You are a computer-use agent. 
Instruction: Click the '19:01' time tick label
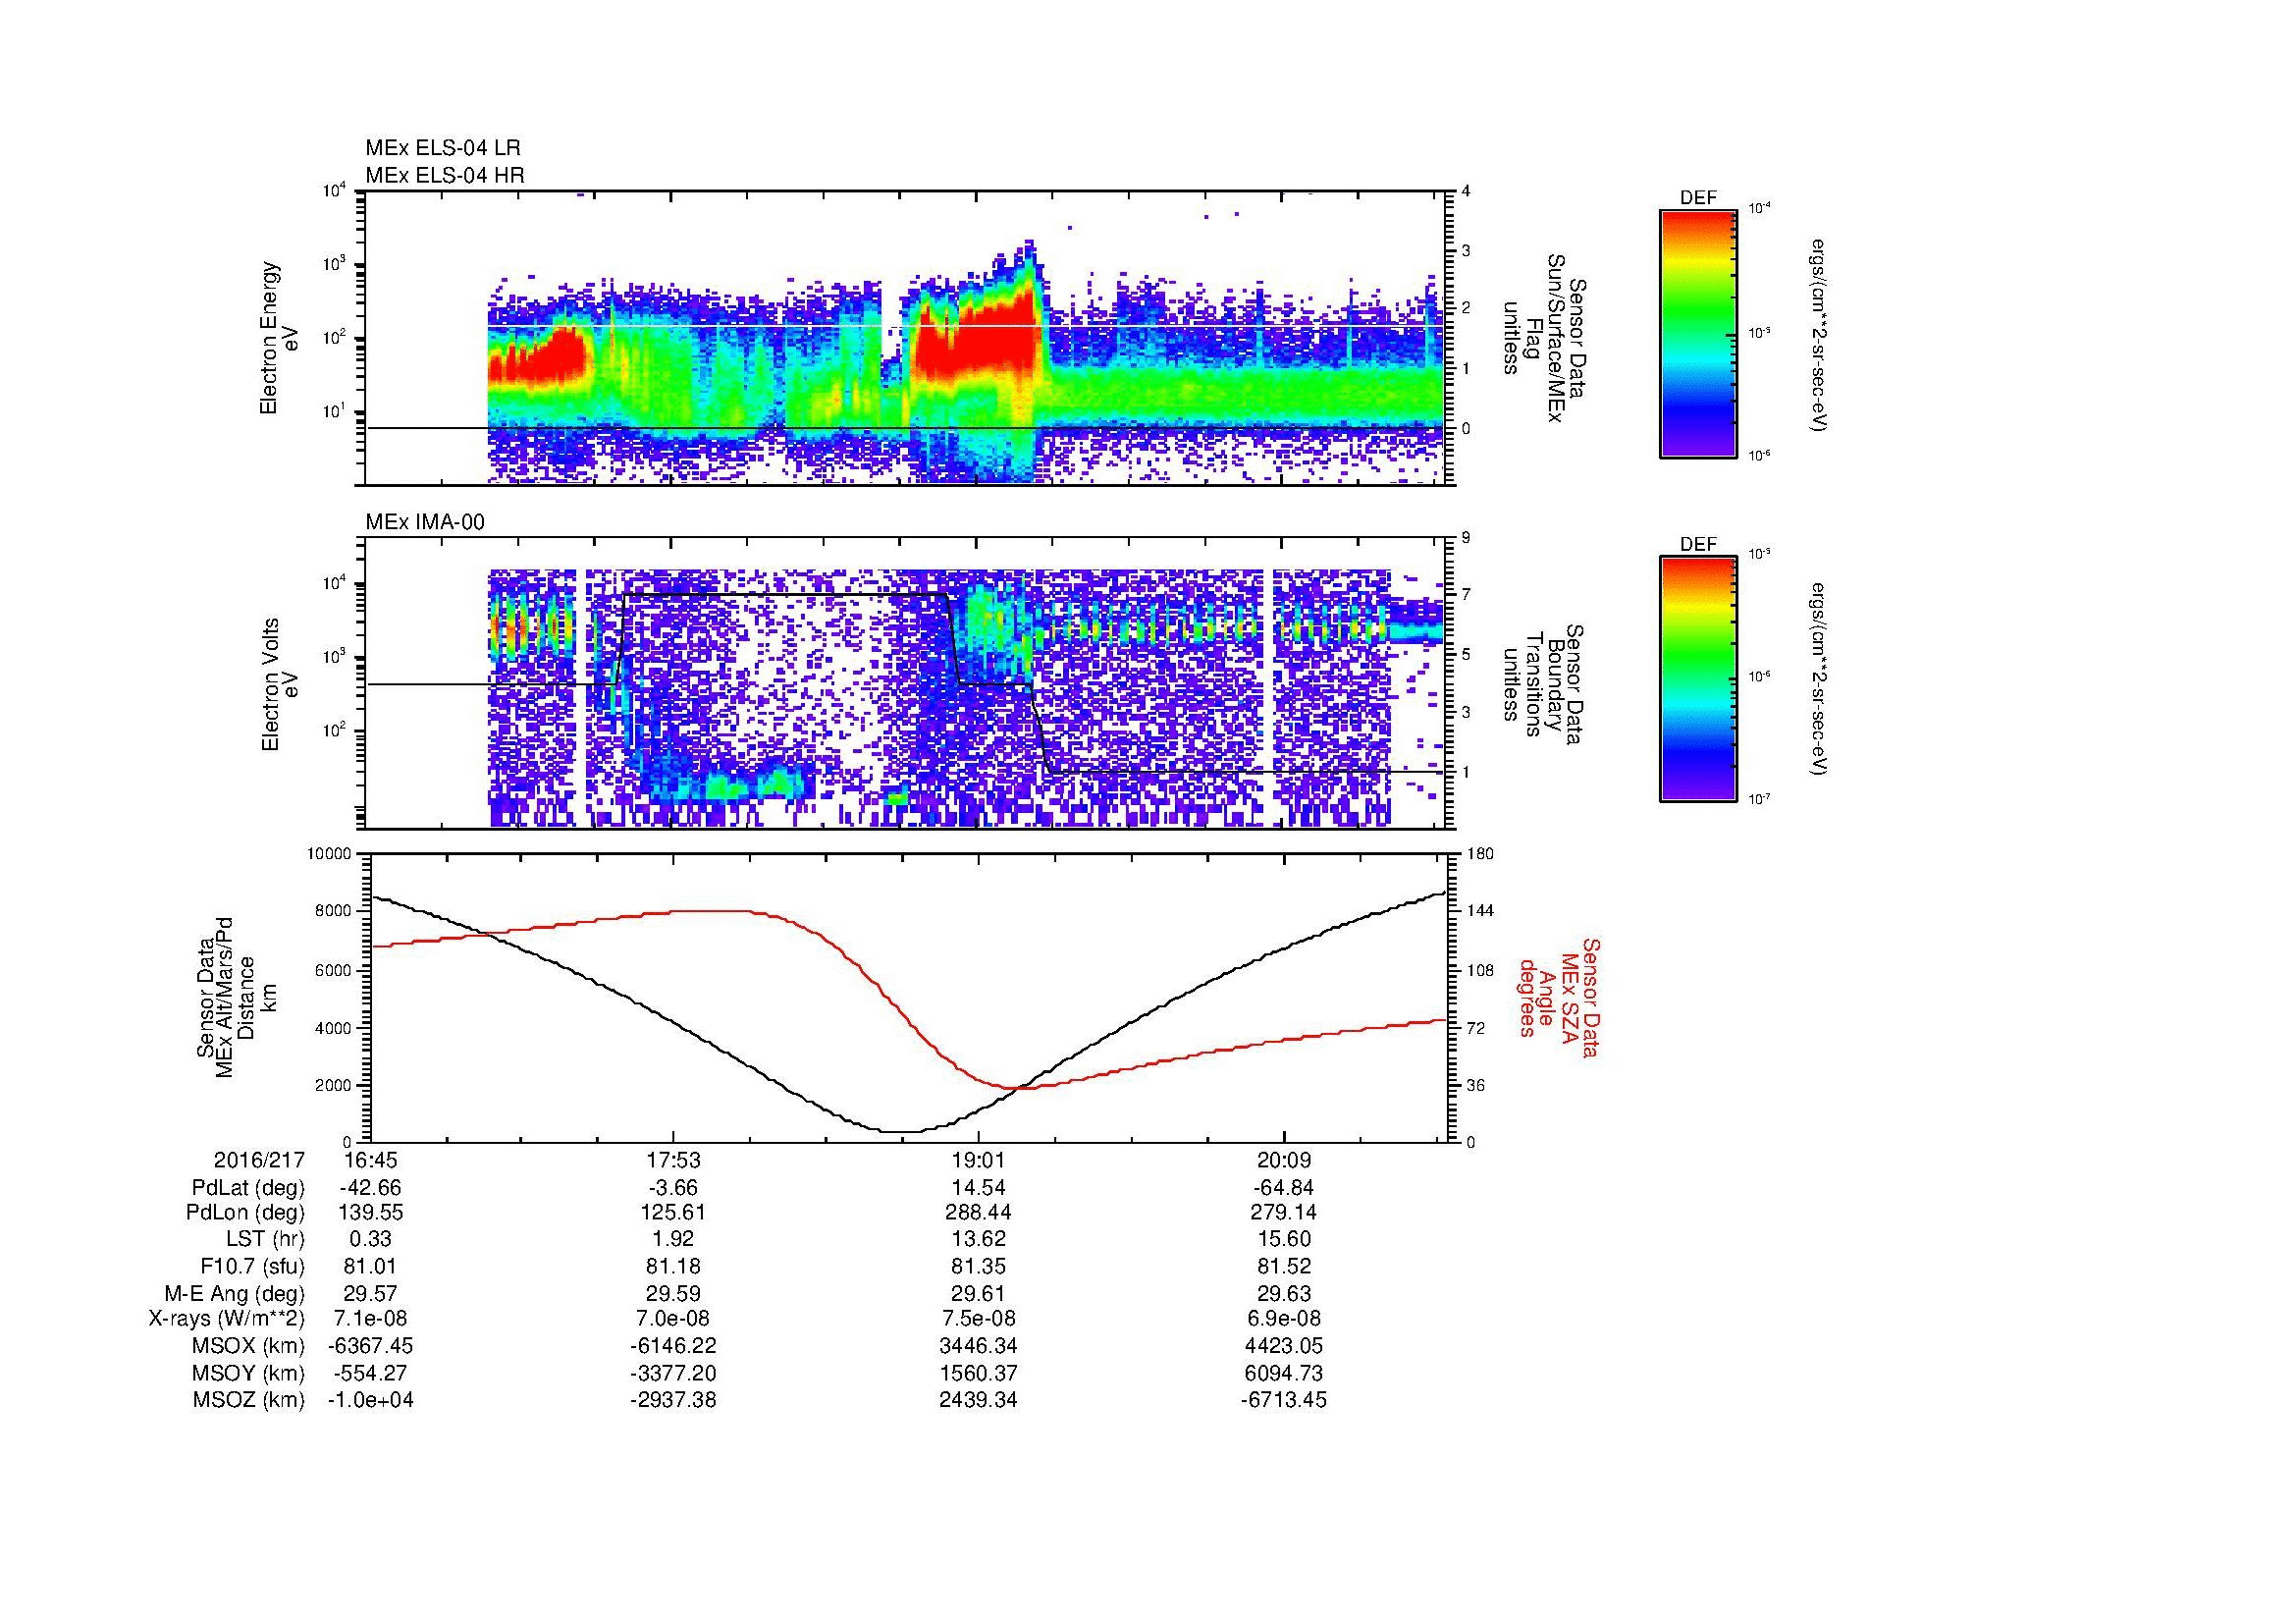click(x=978, y=1161)
